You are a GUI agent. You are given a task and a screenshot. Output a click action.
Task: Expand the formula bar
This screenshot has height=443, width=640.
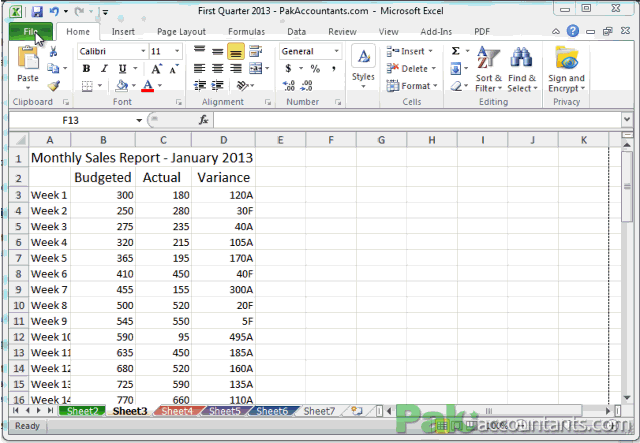(627, 120)
